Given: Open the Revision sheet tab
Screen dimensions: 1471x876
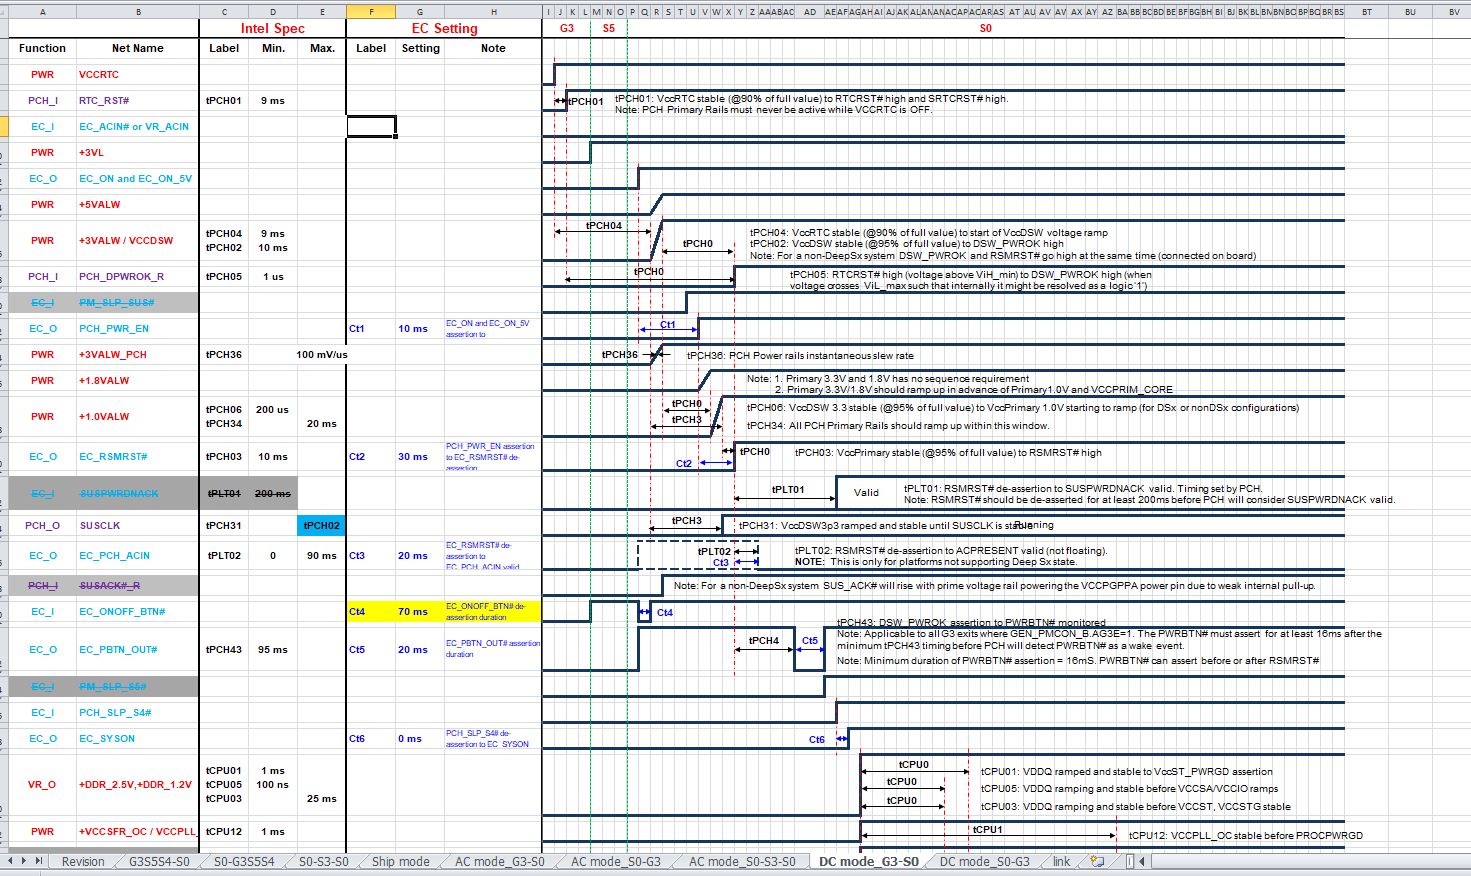Looking at the screenshot, I should pos(82,862).
